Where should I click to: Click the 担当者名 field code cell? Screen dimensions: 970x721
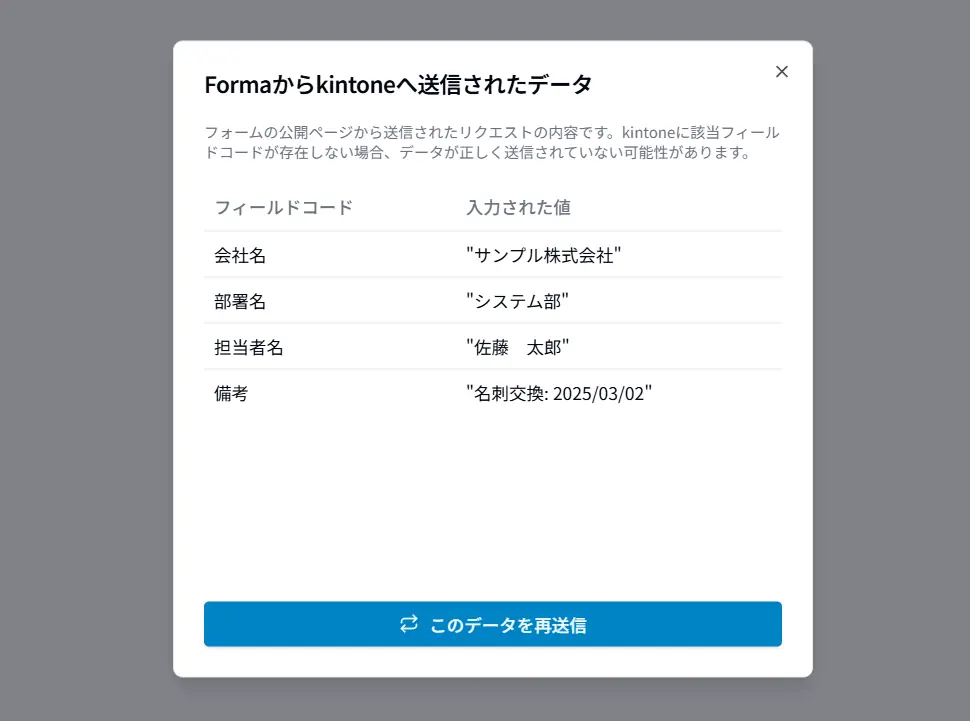pos(248,347)
